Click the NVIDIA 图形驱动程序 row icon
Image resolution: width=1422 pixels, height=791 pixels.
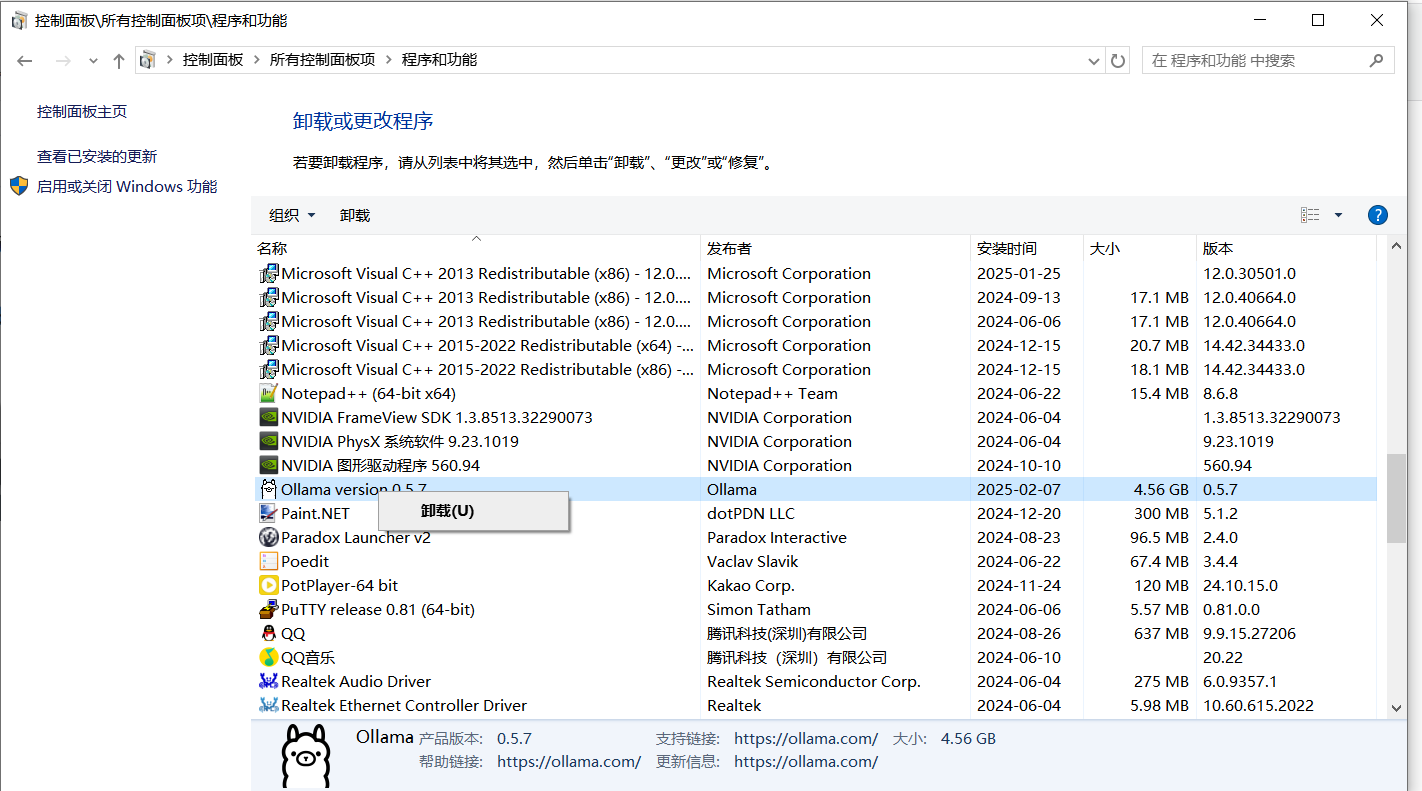[268, 466]
